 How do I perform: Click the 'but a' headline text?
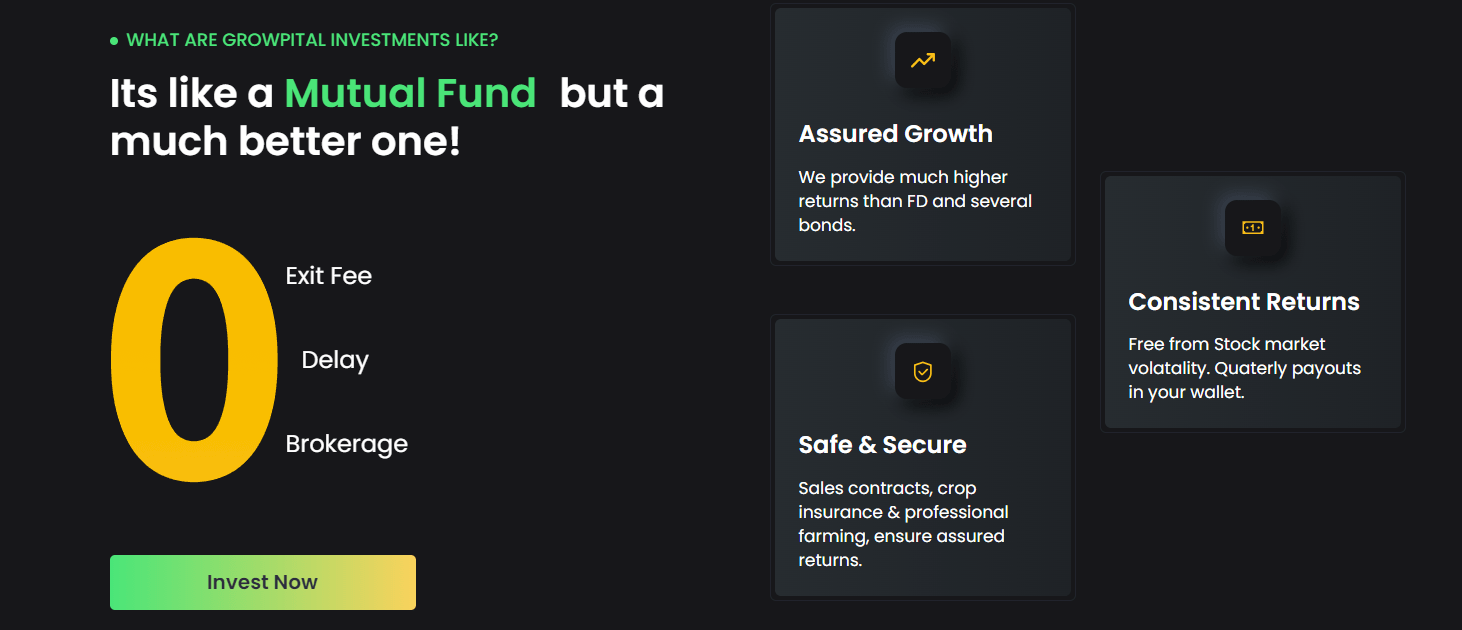tap(611, 94)
